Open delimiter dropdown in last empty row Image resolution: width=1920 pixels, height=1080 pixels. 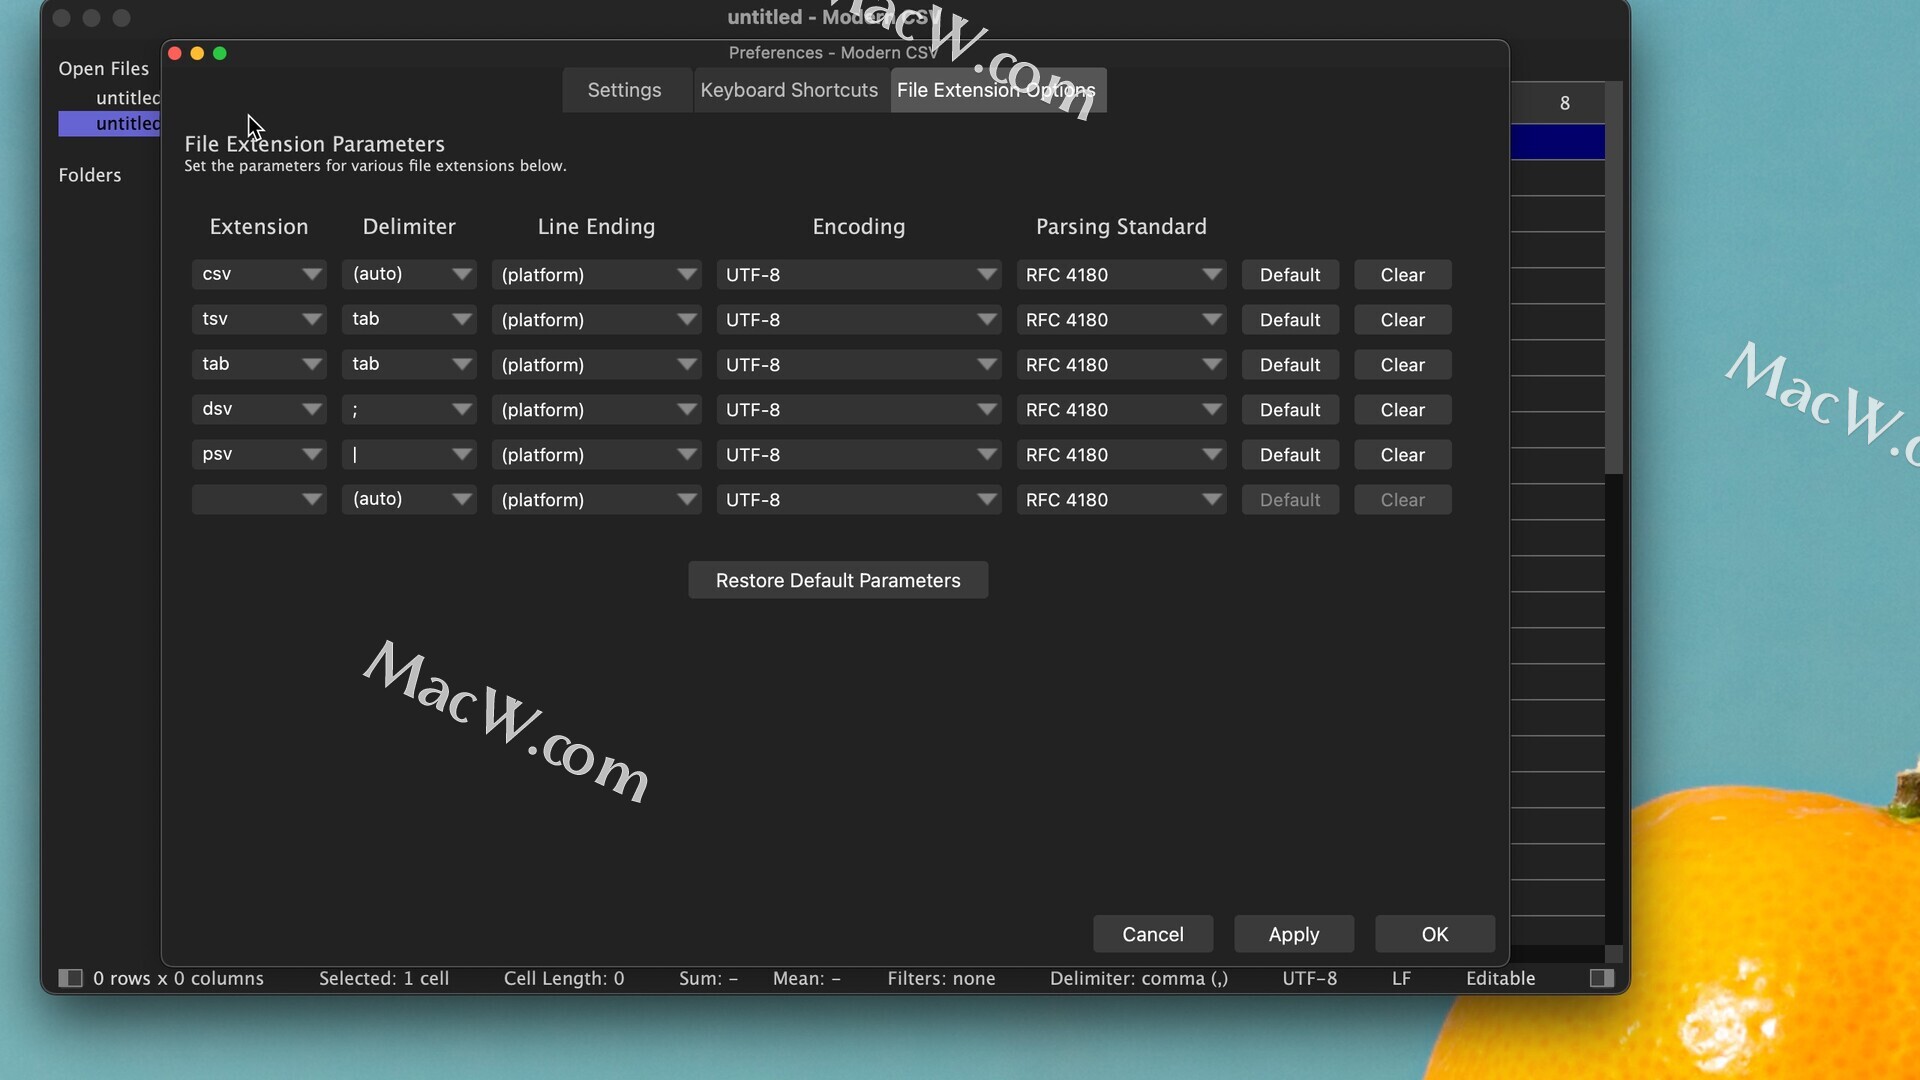(409, 499)
